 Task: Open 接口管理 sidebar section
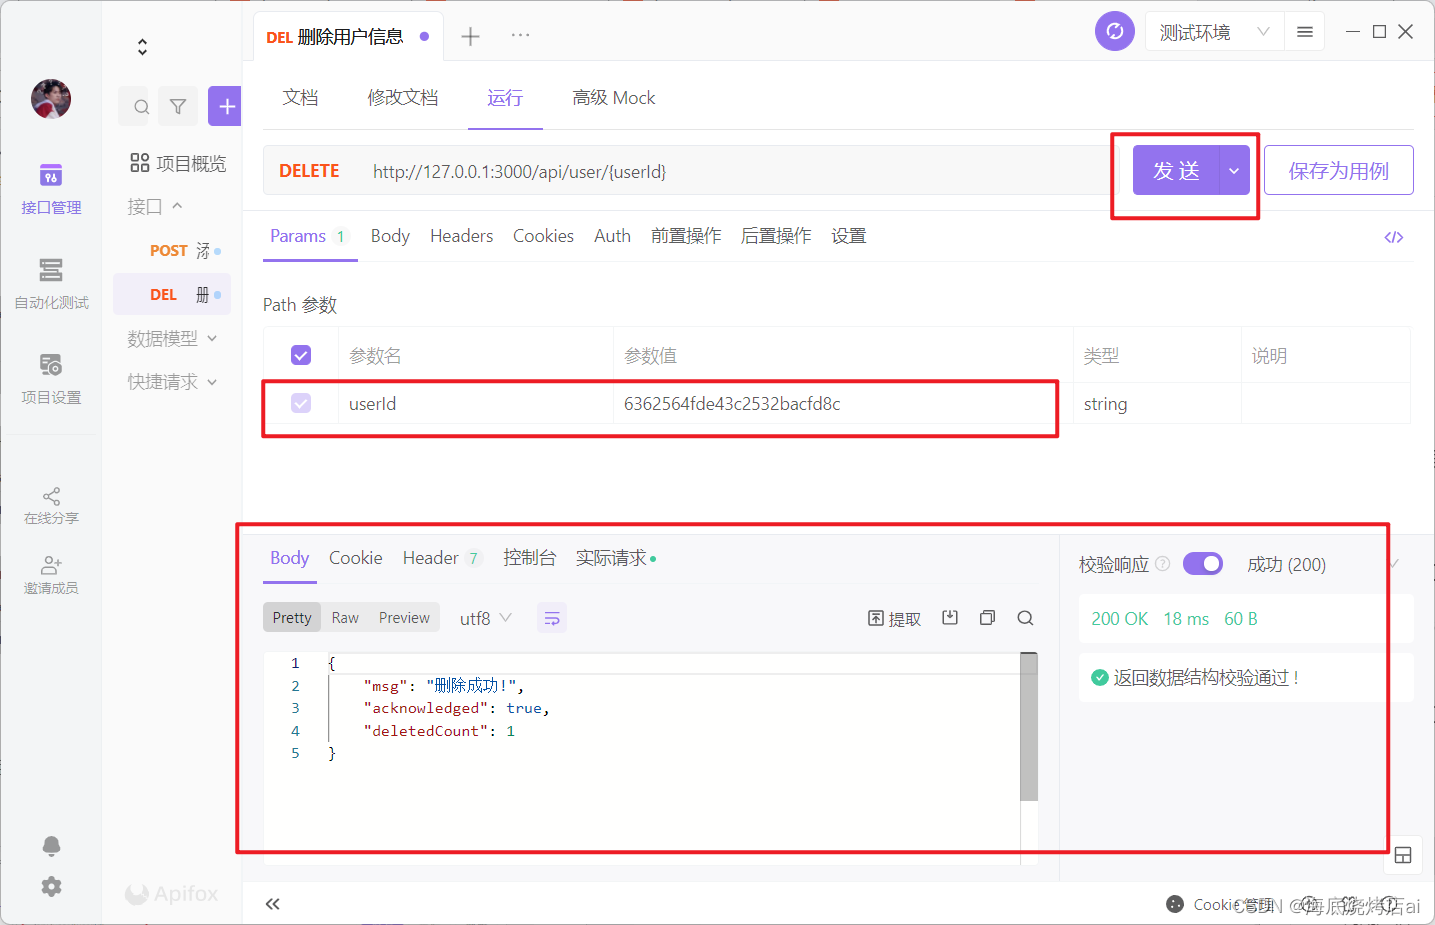51,189
